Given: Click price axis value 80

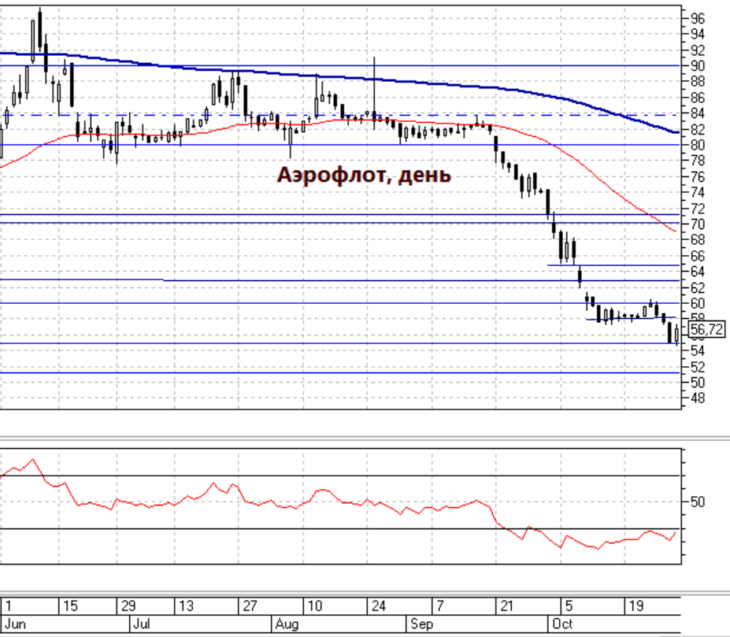Looking at the screenshot, I should point(697,145).
